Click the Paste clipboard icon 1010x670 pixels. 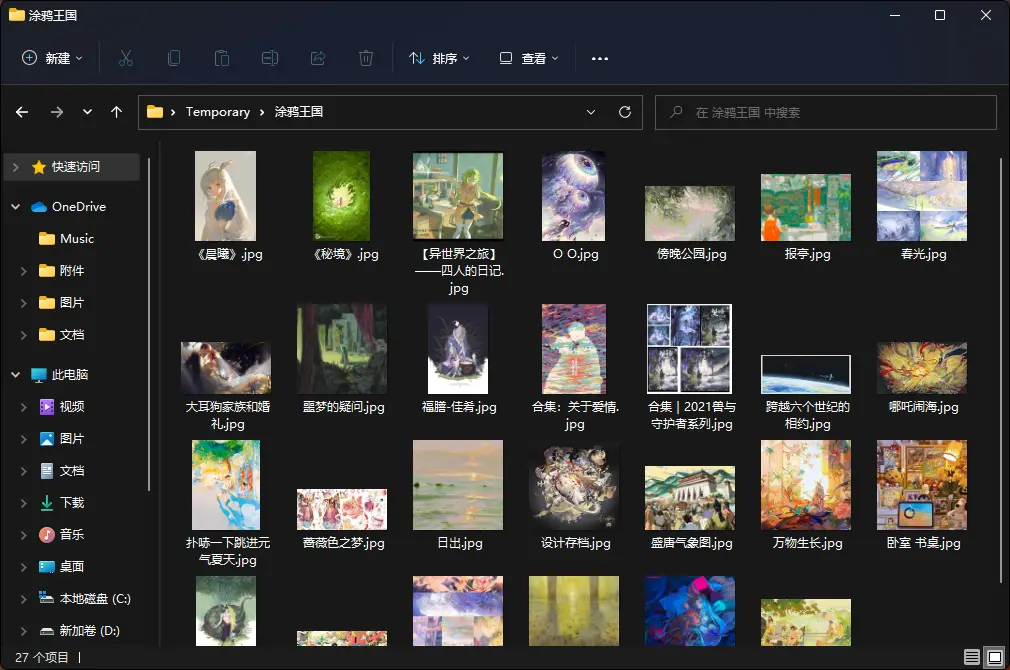tap(222, 59)
